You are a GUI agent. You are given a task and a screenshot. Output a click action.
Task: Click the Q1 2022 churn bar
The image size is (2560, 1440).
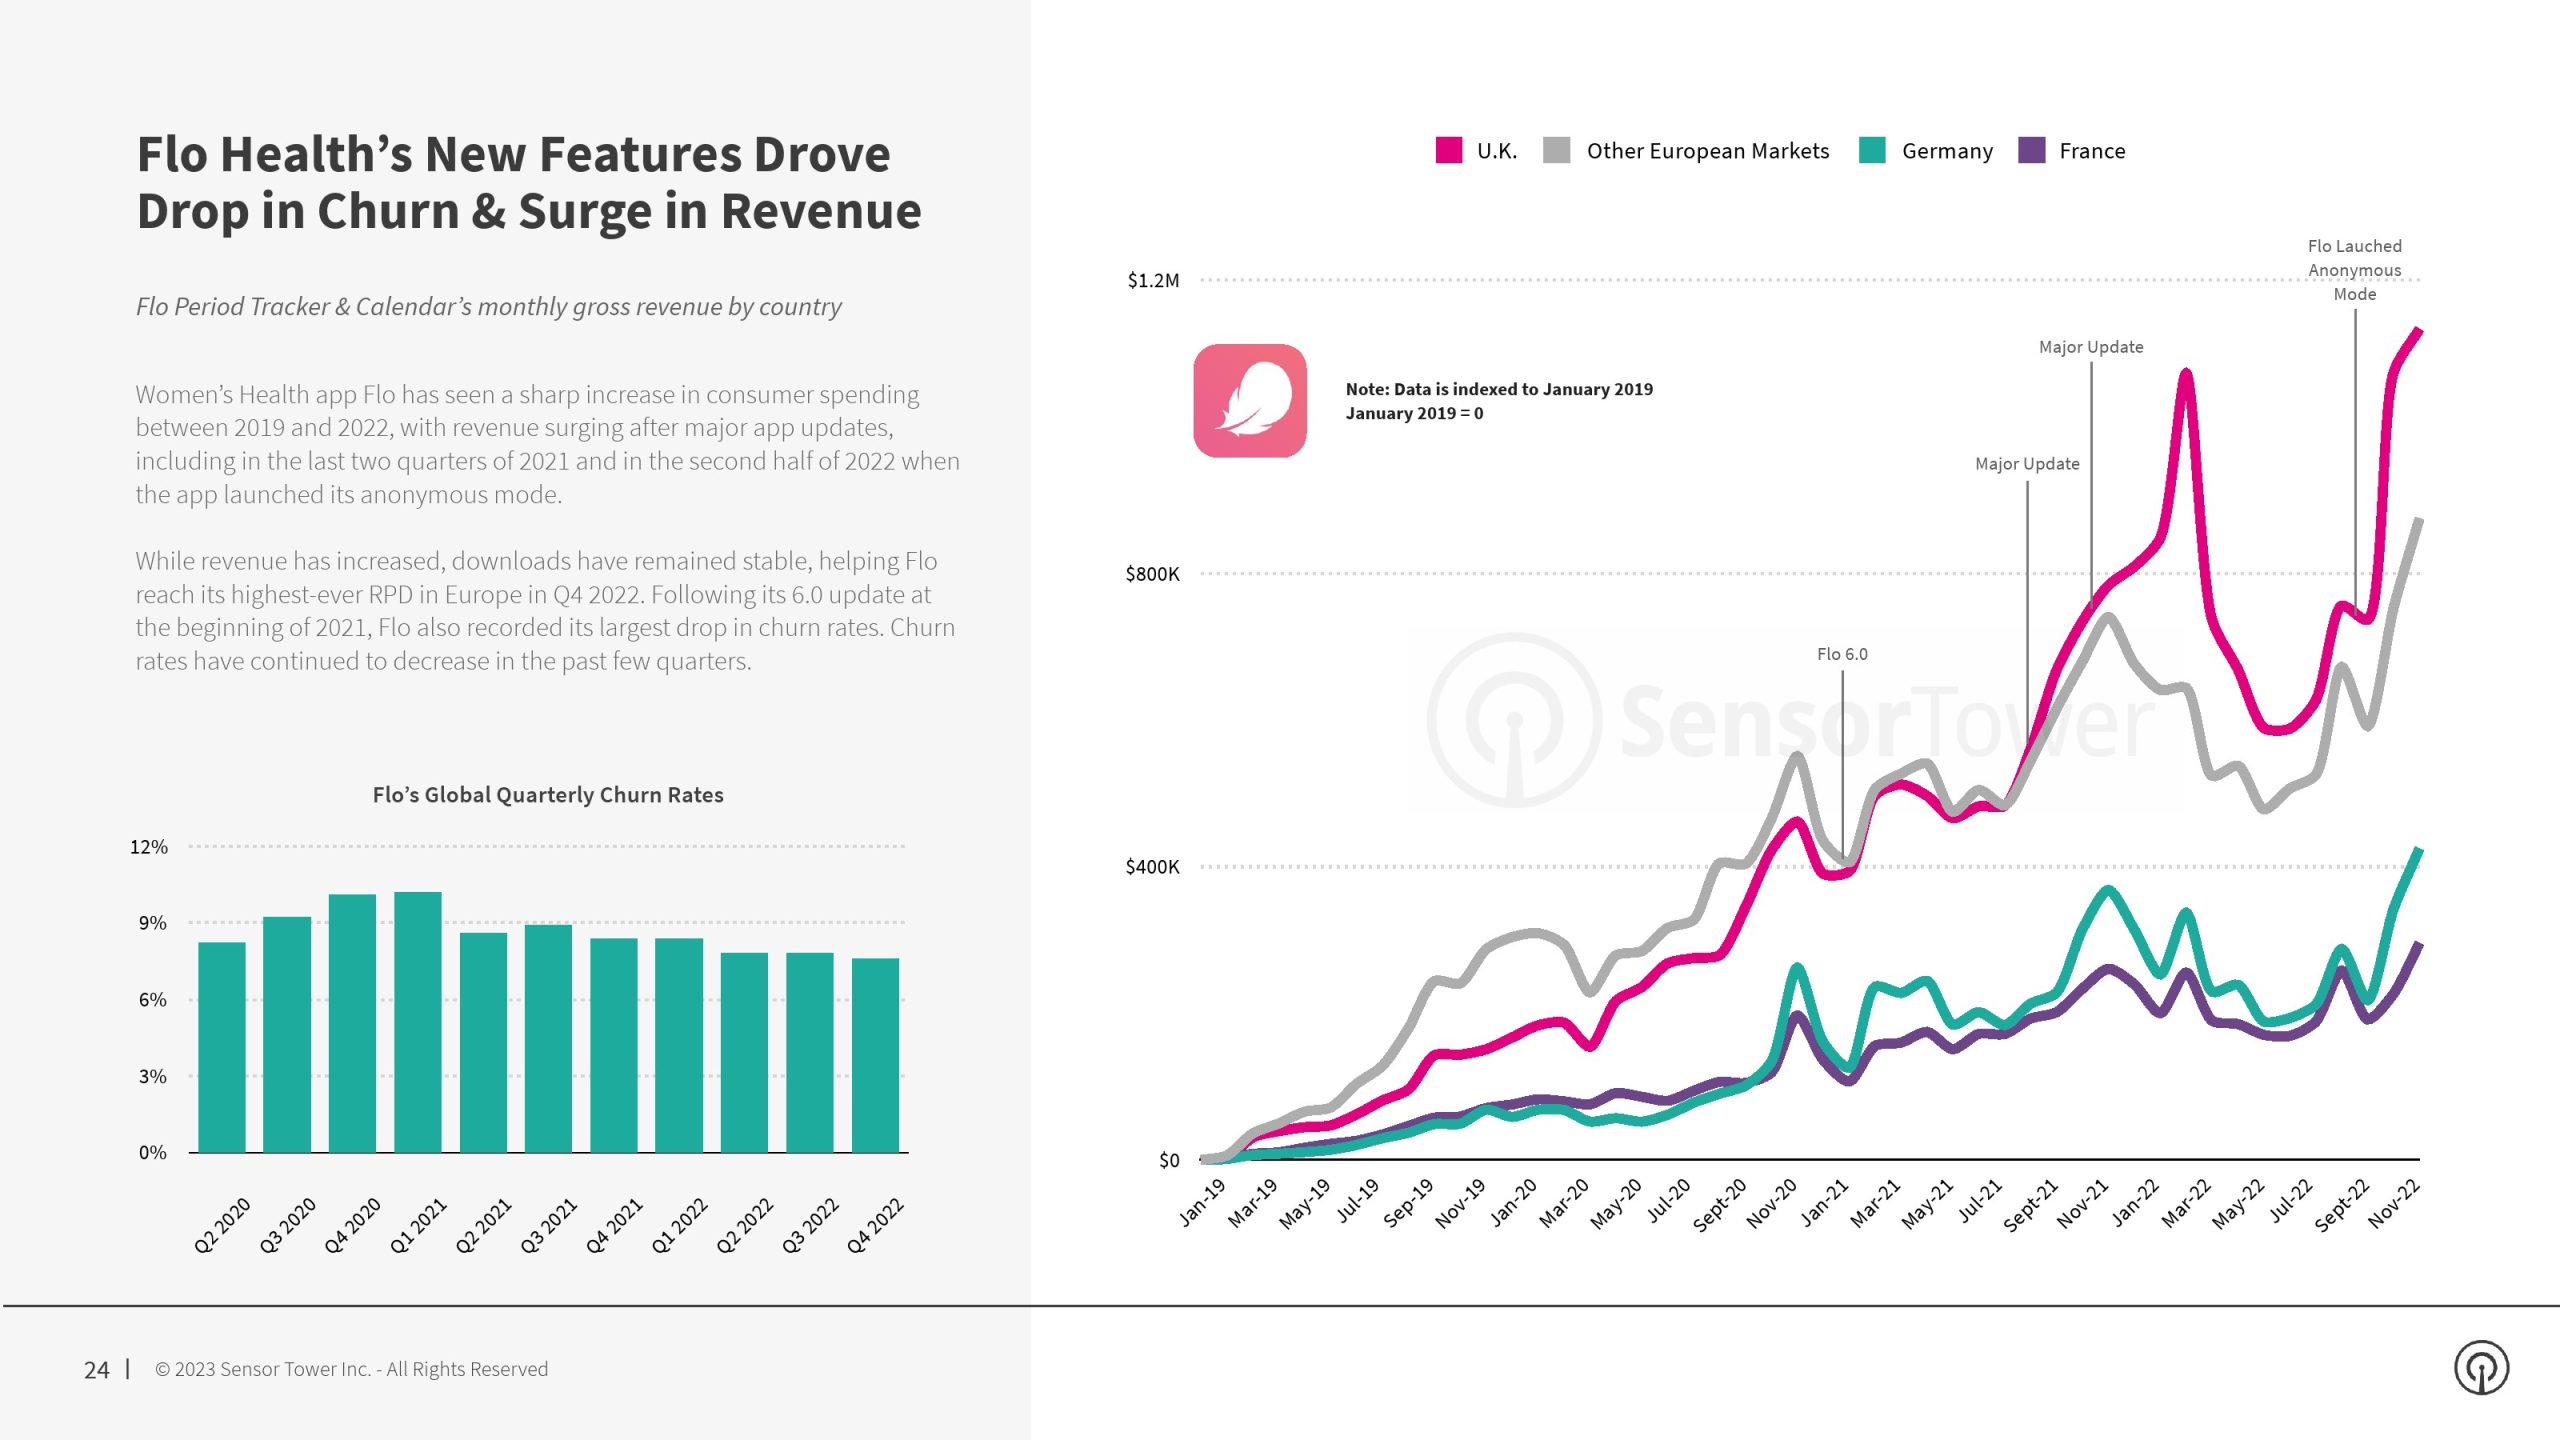click(679, 1045)
